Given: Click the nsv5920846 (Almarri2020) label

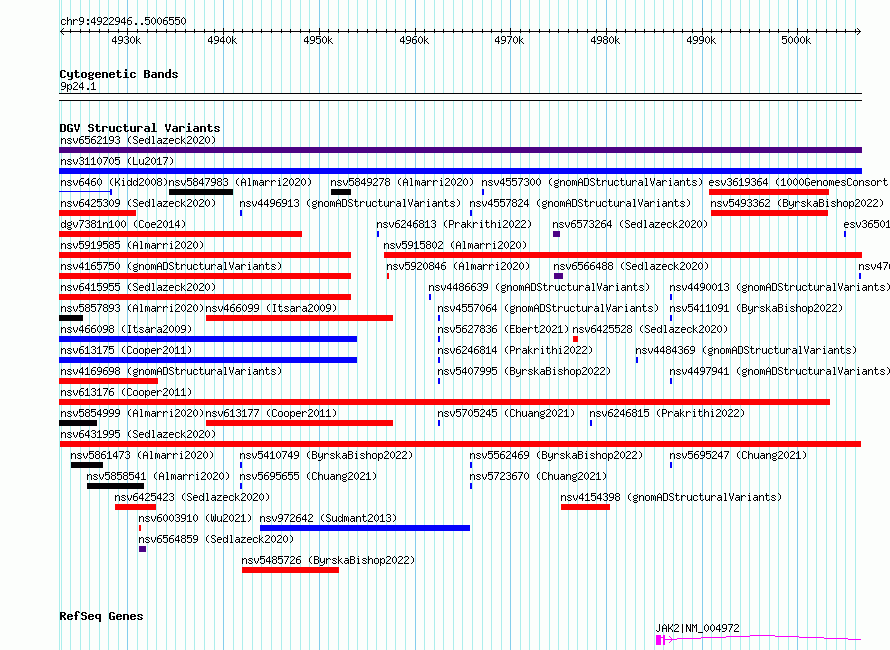Looking at the screenshot, I should [x=458, y=266].
